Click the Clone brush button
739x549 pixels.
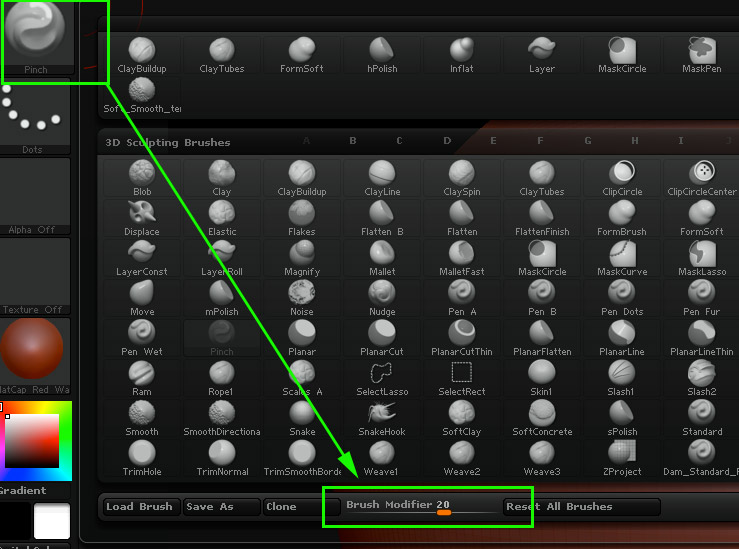point(302,507)
